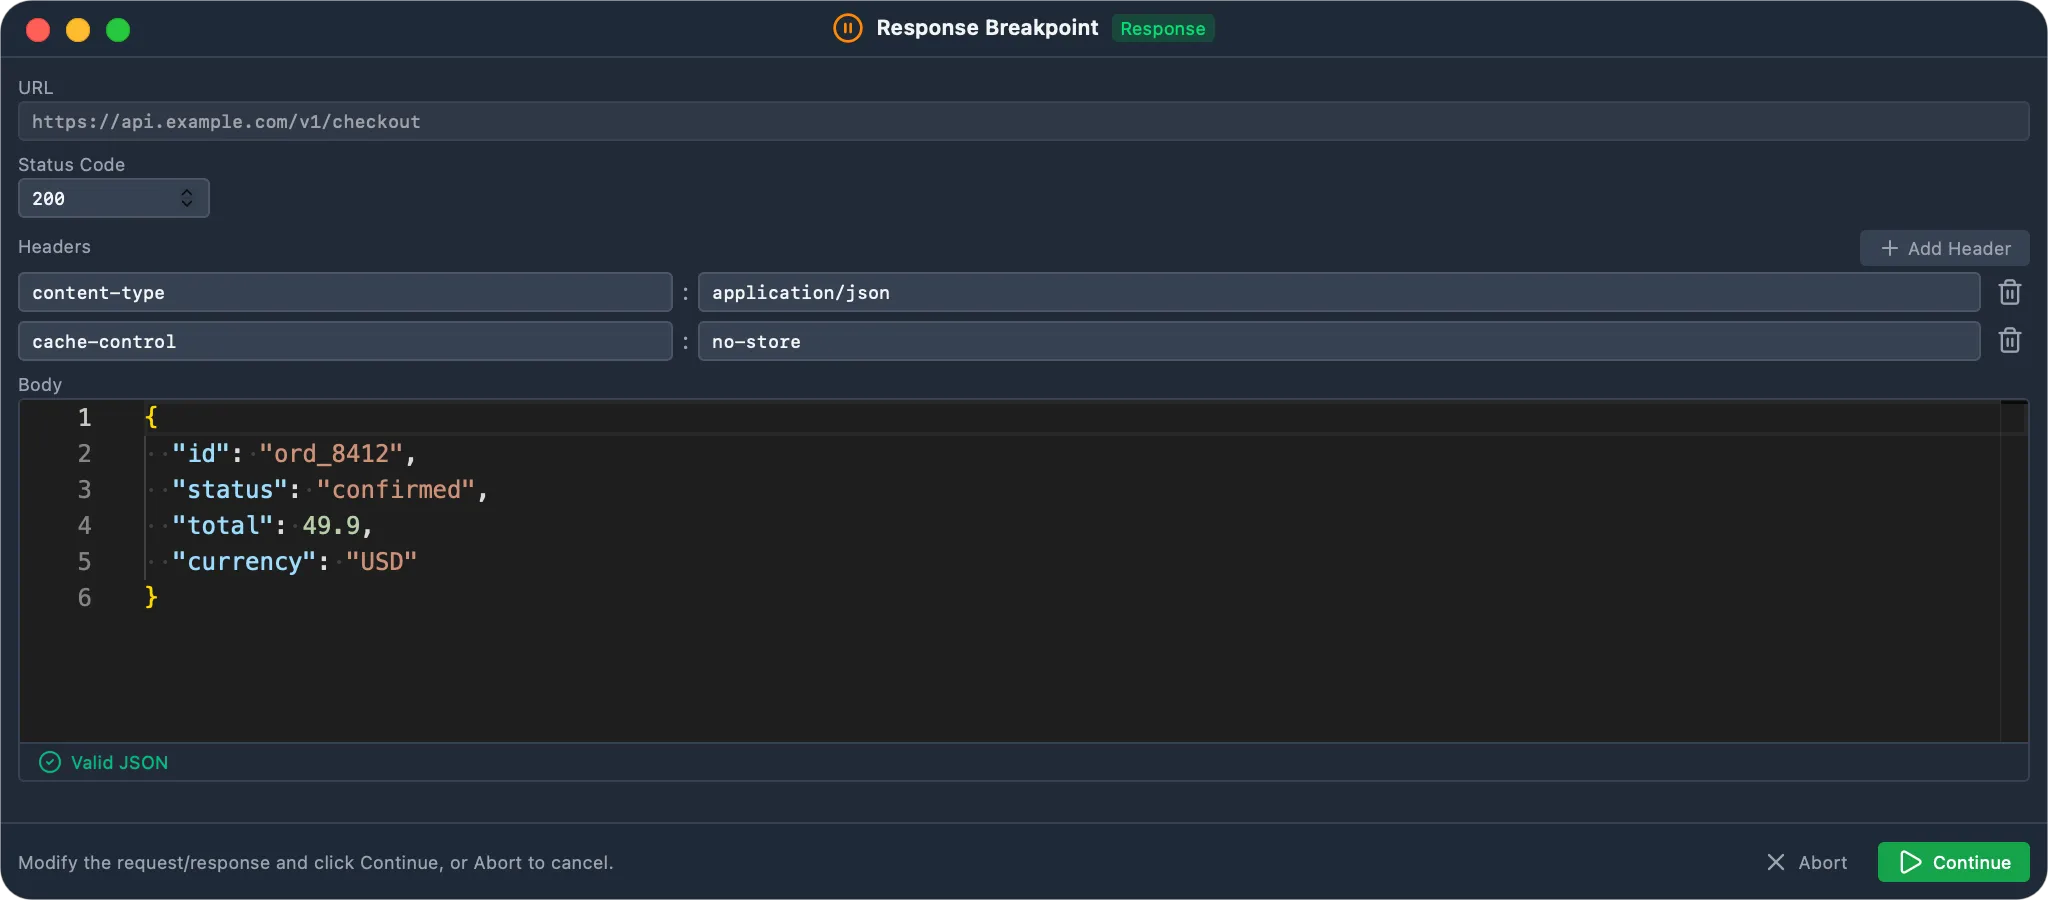Click the Response Breakpoint window title
Viewport: 2048px width, 900px height.
point(987,28)
